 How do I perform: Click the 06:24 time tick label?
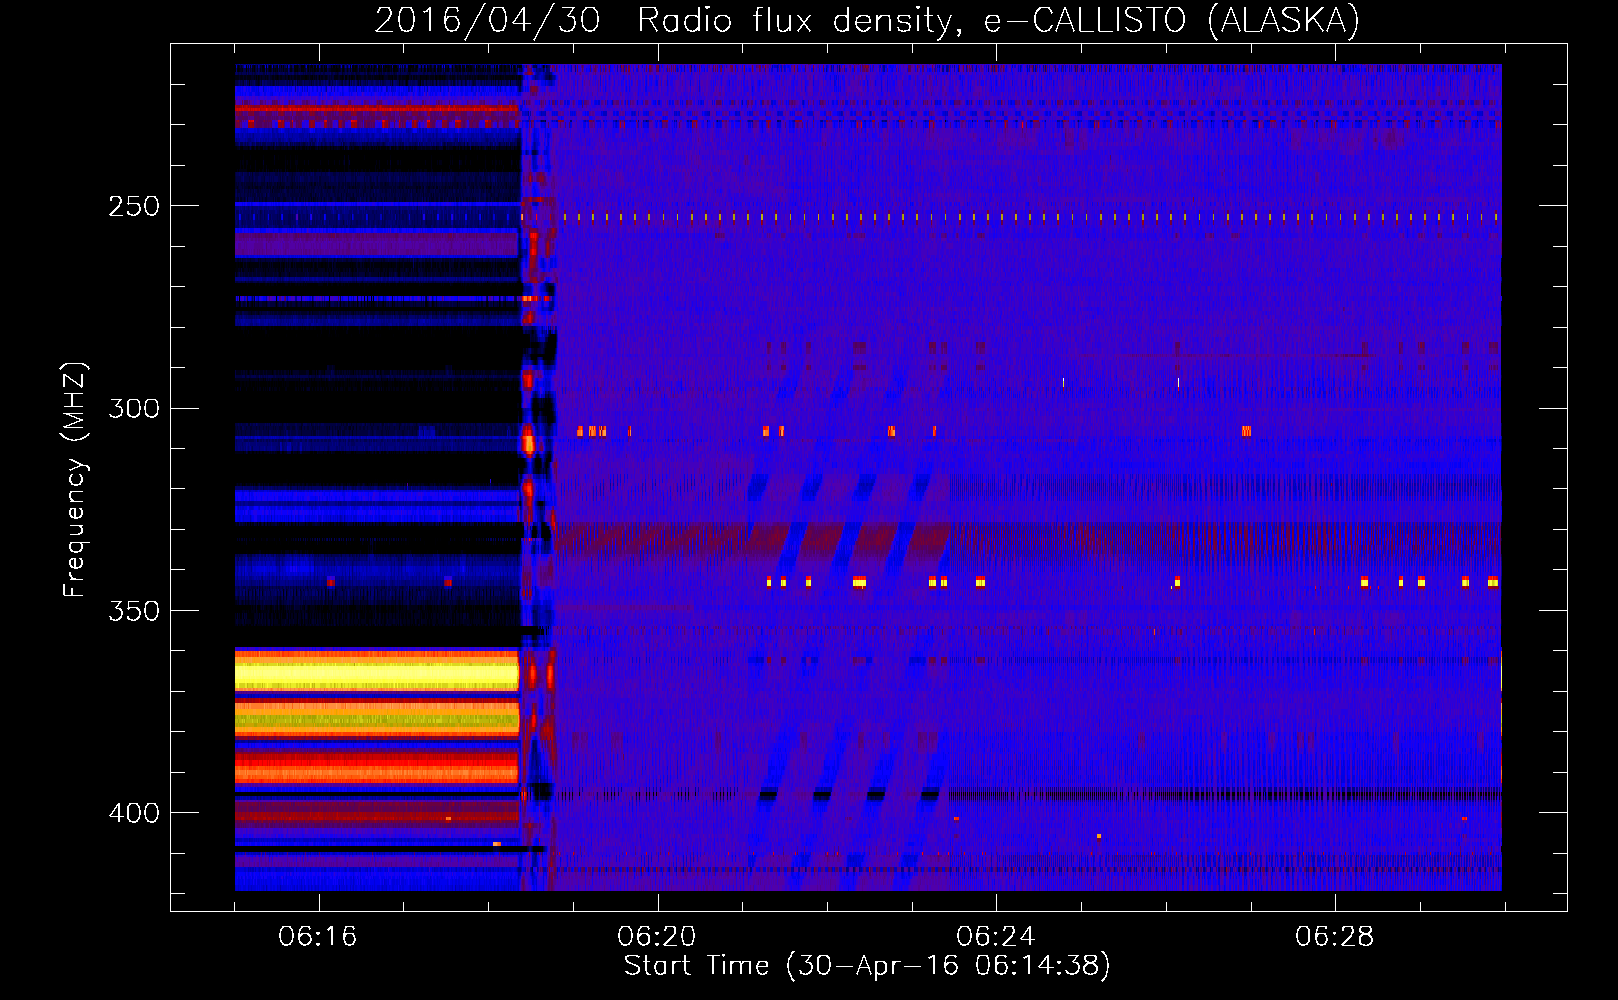click(996, 937)
